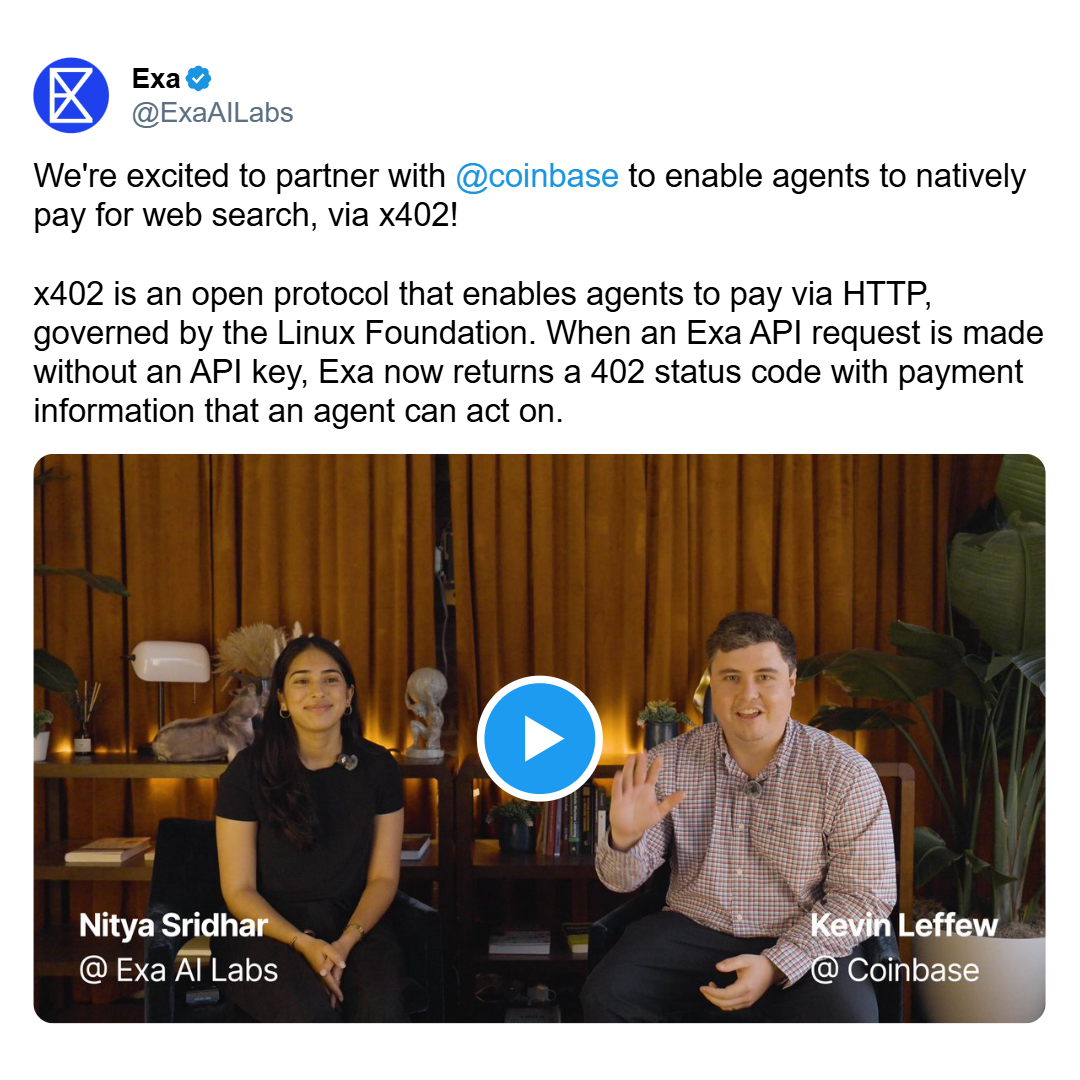1080x1080 pixels.
Task: Click the '@ Coinbase' caption overlay in video
Action: [x=895, y=970]
